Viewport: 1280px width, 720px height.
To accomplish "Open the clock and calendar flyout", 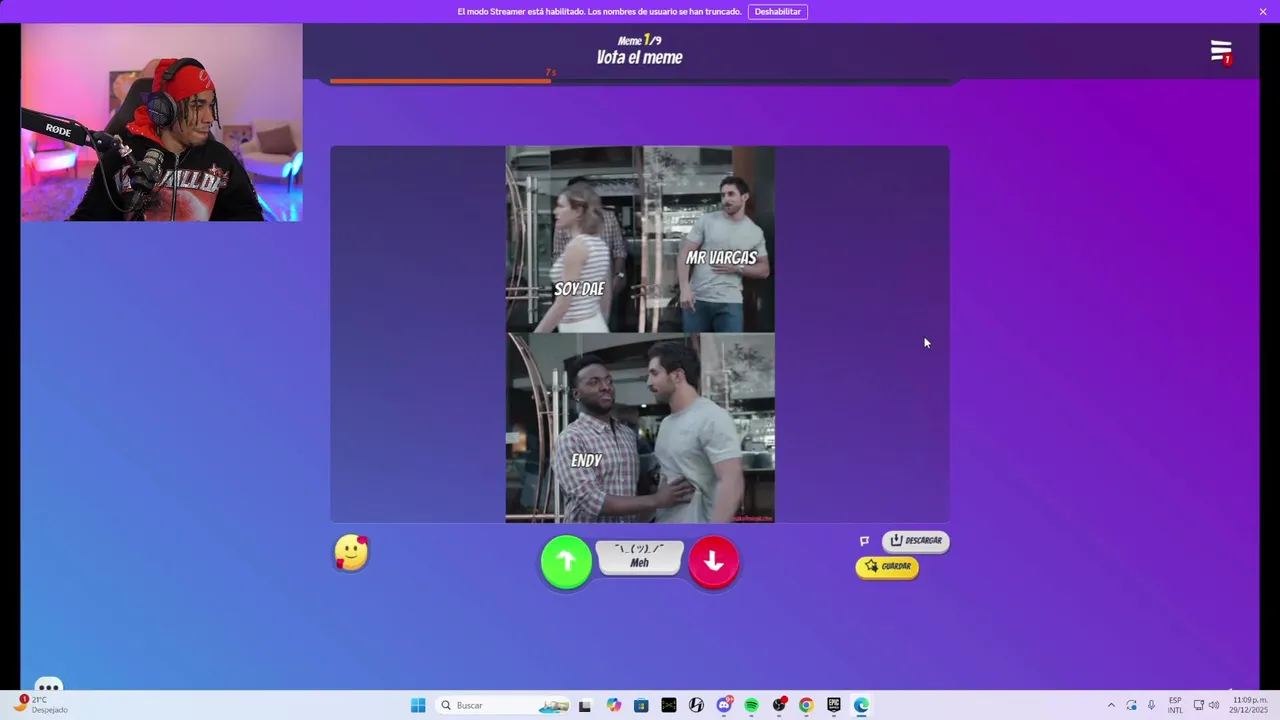I will (1250, 705).
